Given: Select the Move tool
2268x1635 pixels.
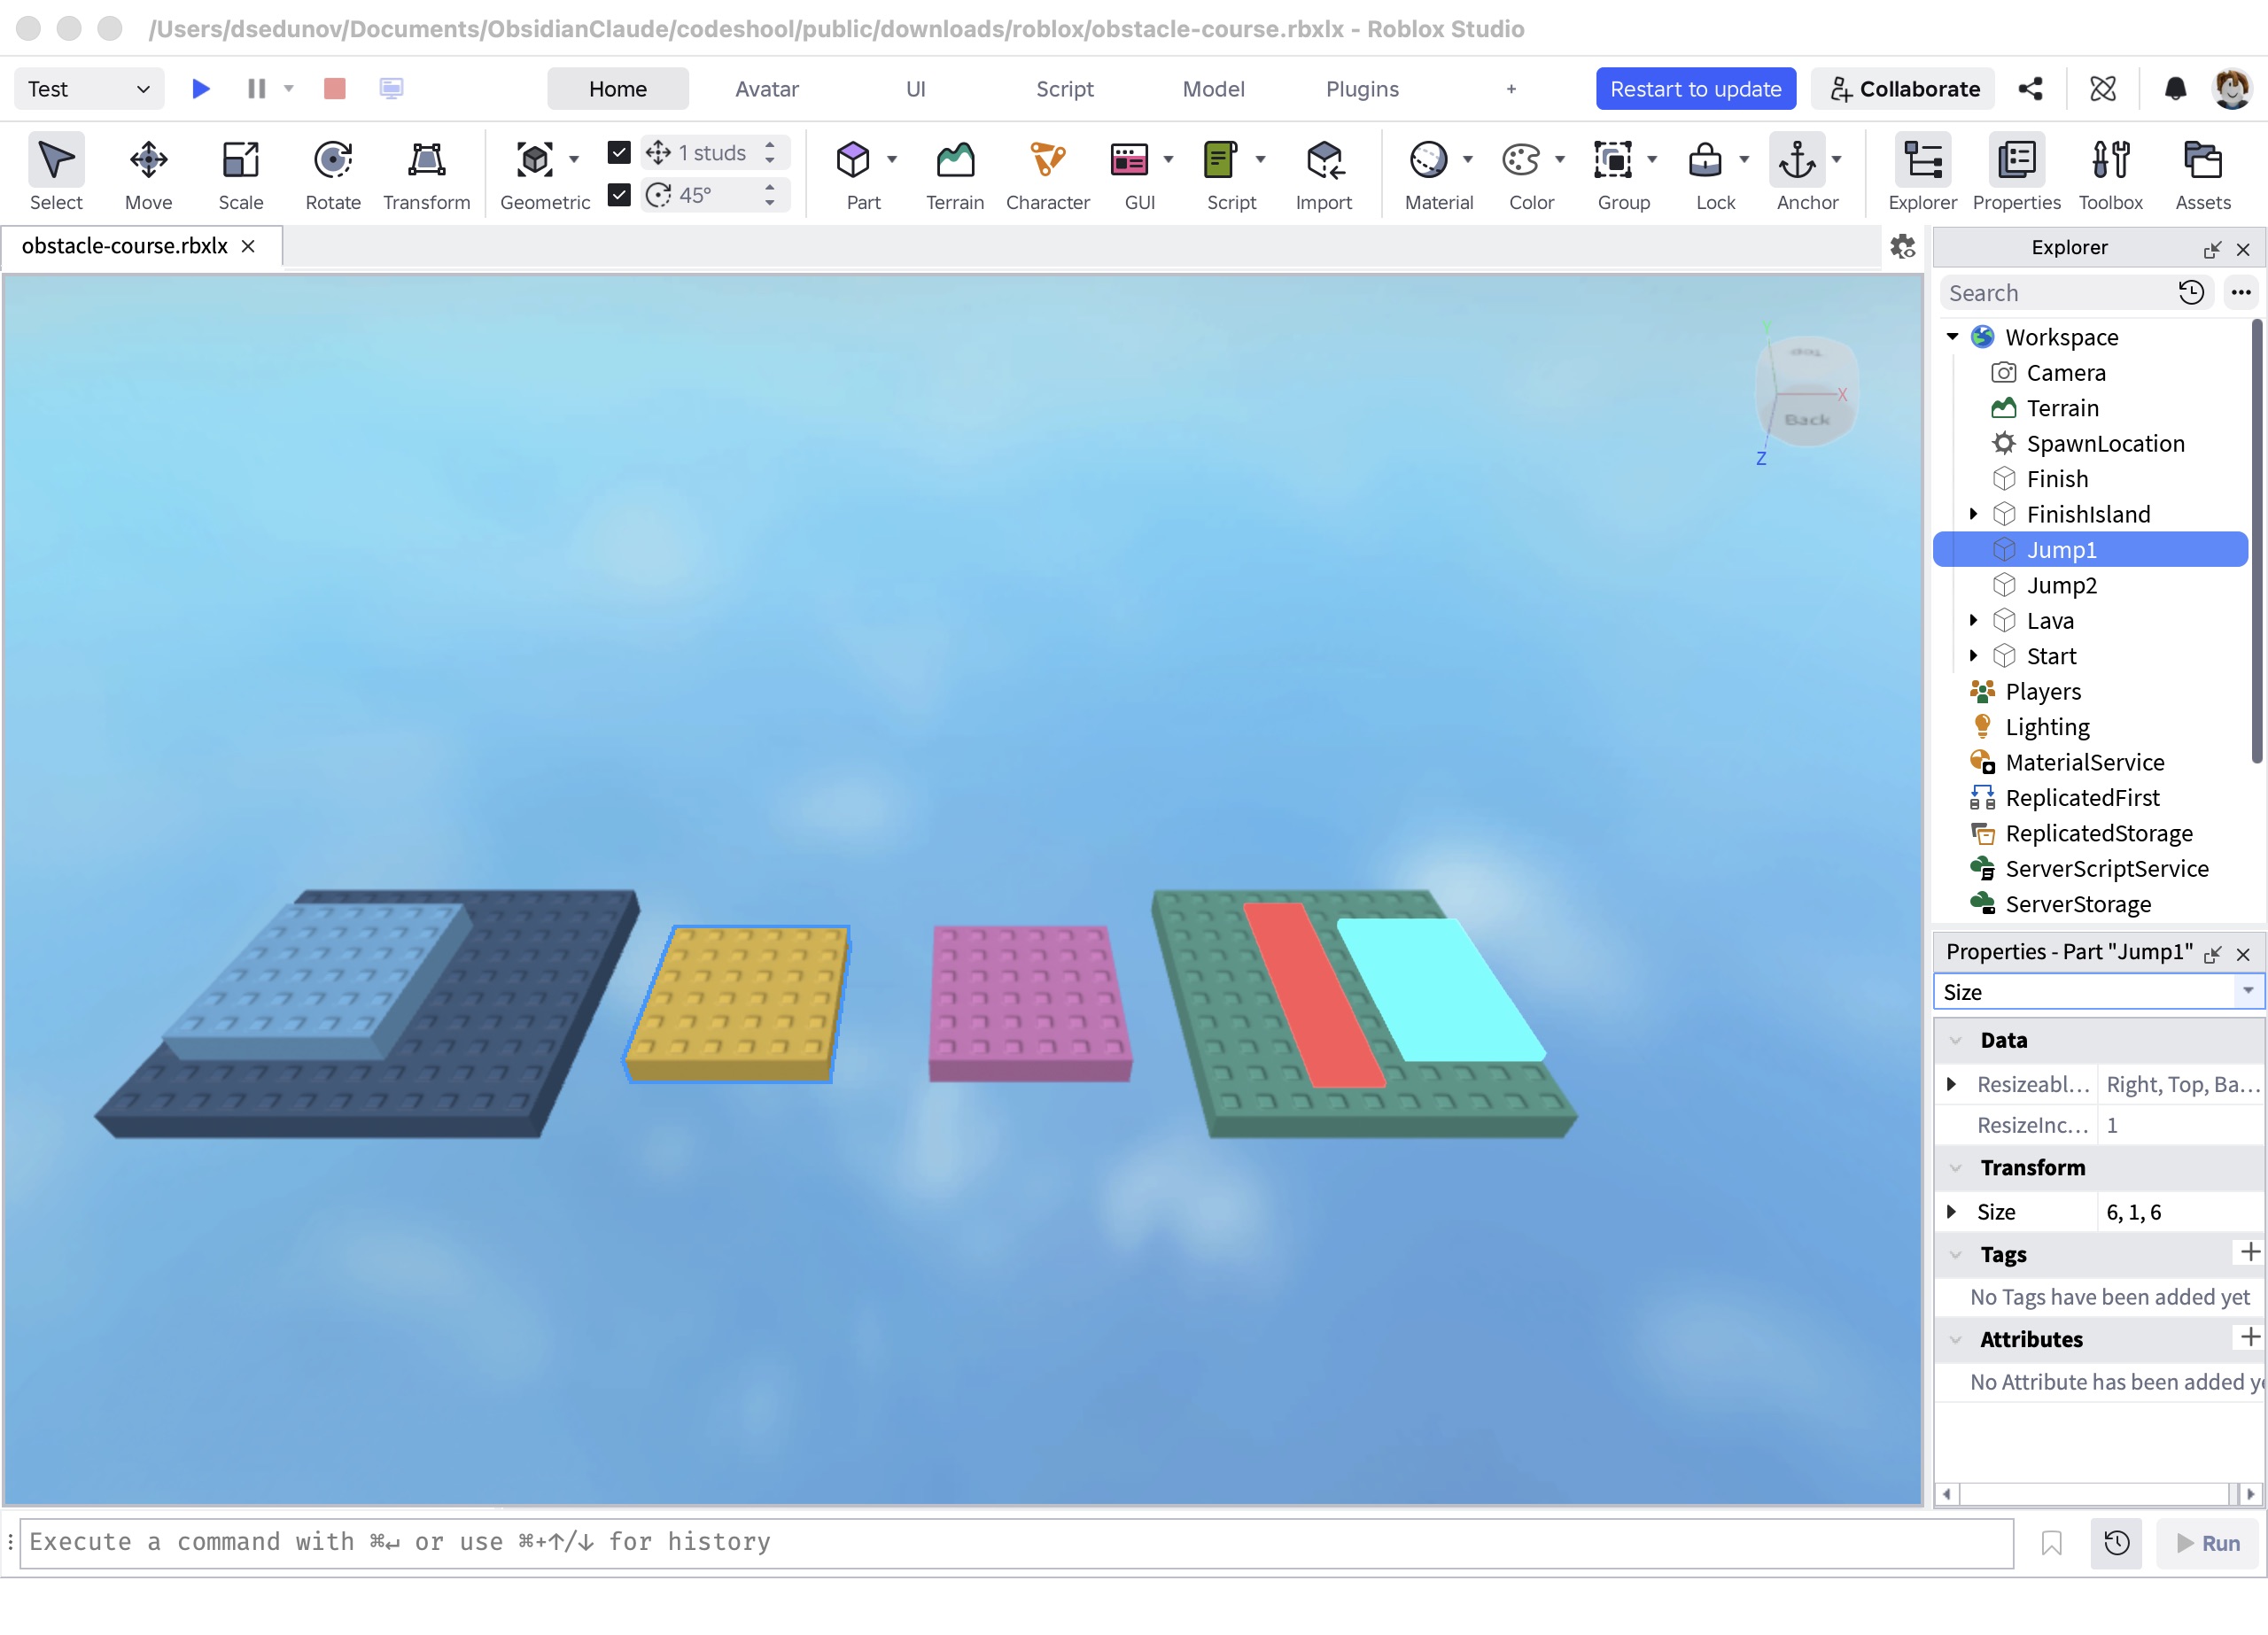Looking at the screenshot, I should [148, 172].
